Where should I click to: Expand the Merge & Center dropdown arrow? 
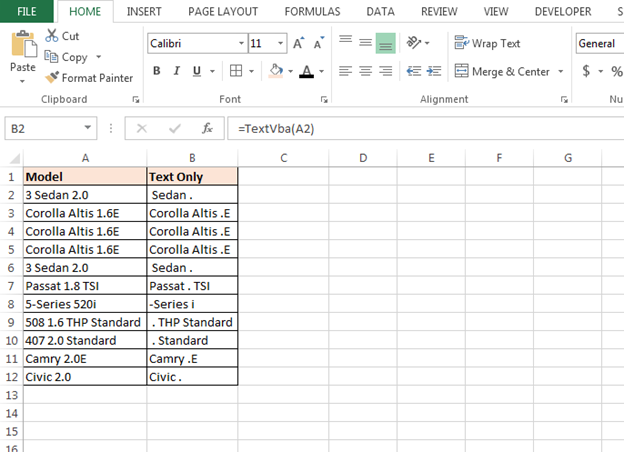(561, 71)
